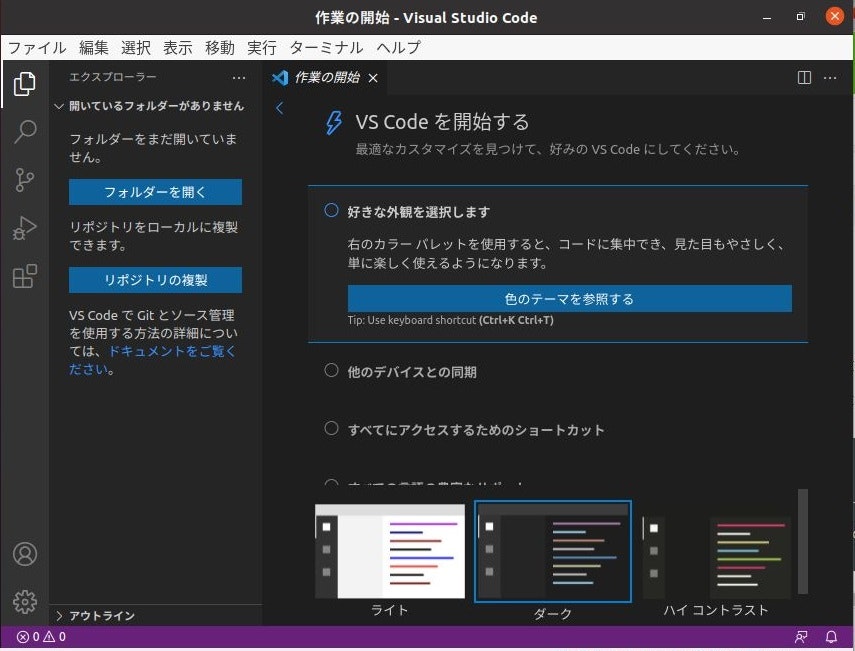Open the 編集 menu
The width and height of the screenshot is (855, 651).
point(94,47)
